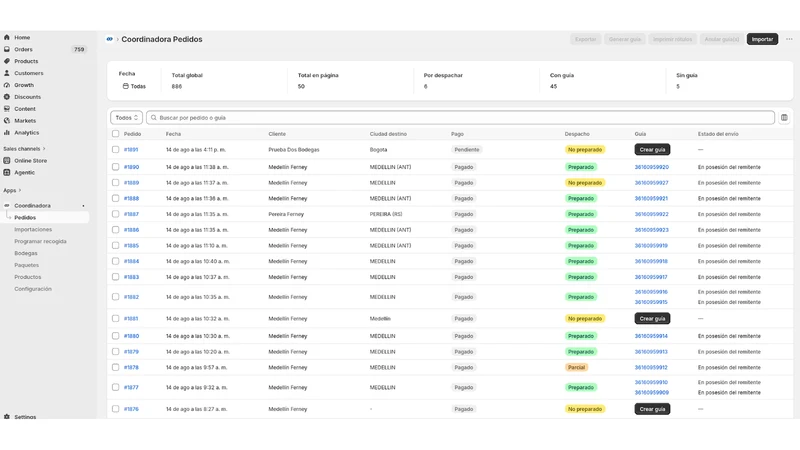Click Crear guía for order #1881
Viewport: 800px width, 450px height.
tap(652, 318)
